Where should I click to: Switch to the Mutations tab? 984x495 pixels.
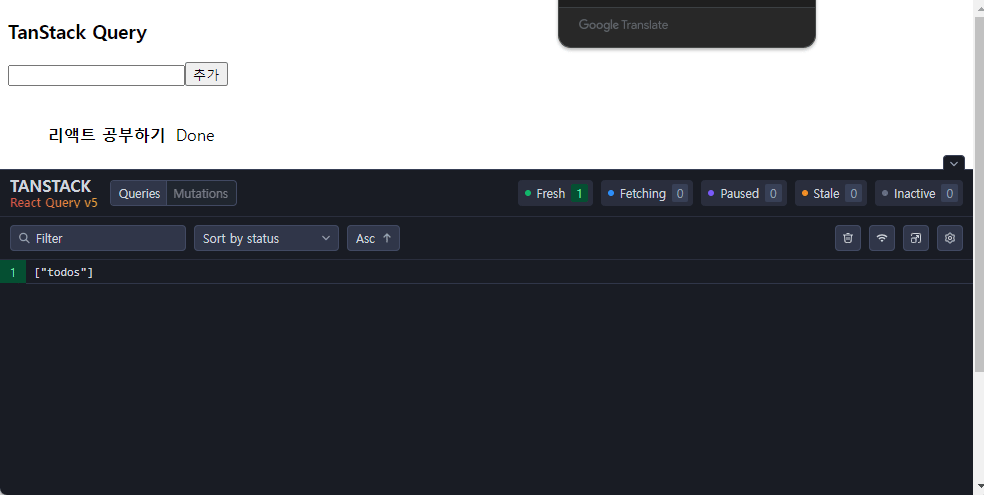click(x=201, y=193)
